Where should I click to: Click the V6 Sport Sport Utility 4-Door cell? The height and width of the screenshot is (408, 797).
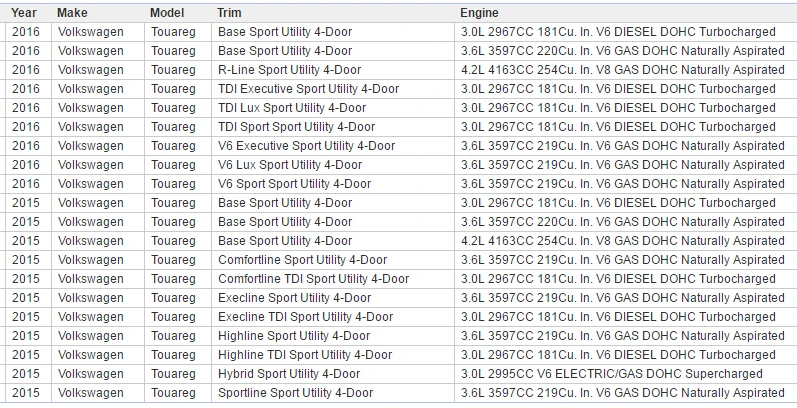coord(333,184)
